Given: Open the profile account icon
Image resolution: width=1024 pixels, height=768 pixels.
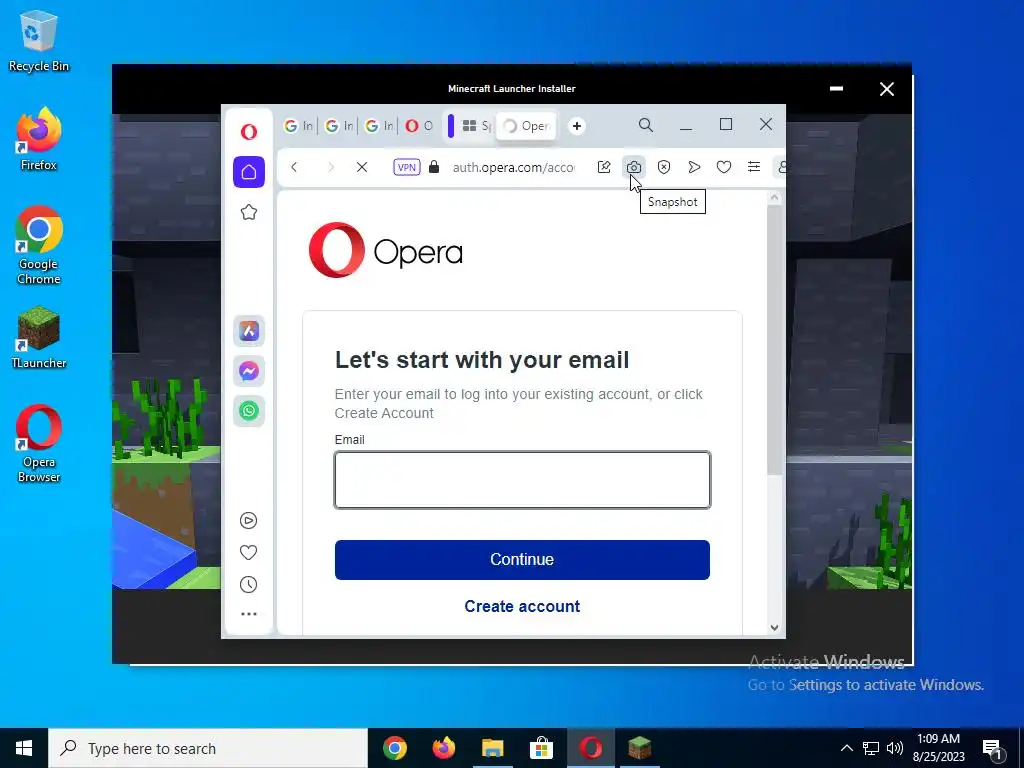Looking at the screenshot, I should point(780,167).
